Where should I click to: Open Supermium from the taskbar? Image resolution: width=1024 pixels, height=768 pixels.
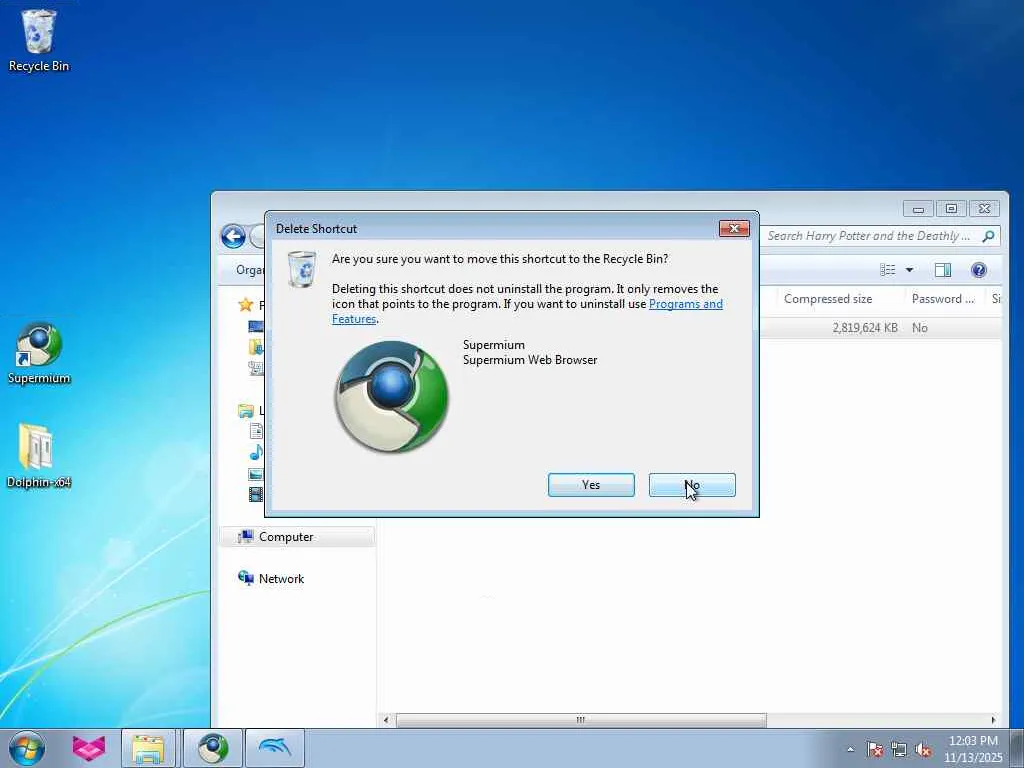[213, 748]
